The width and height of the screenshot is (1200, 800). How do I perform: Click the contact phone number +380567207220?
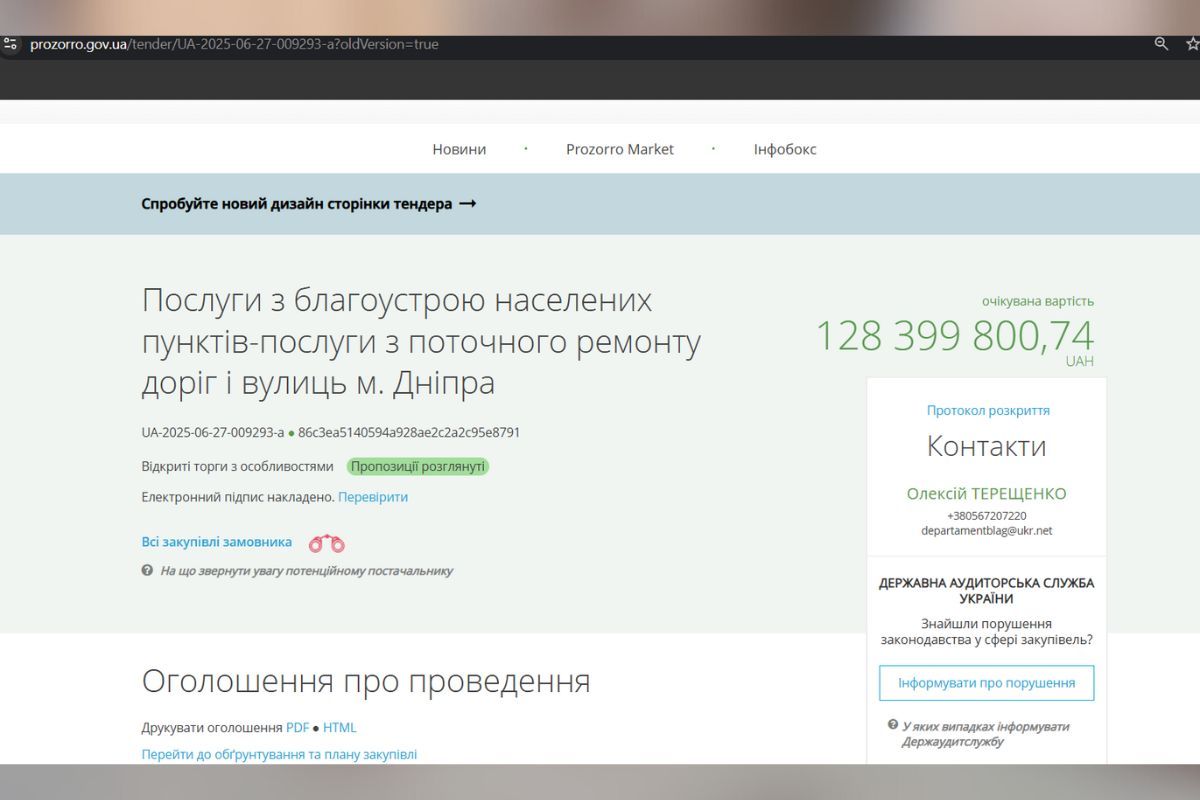point(986,514)
